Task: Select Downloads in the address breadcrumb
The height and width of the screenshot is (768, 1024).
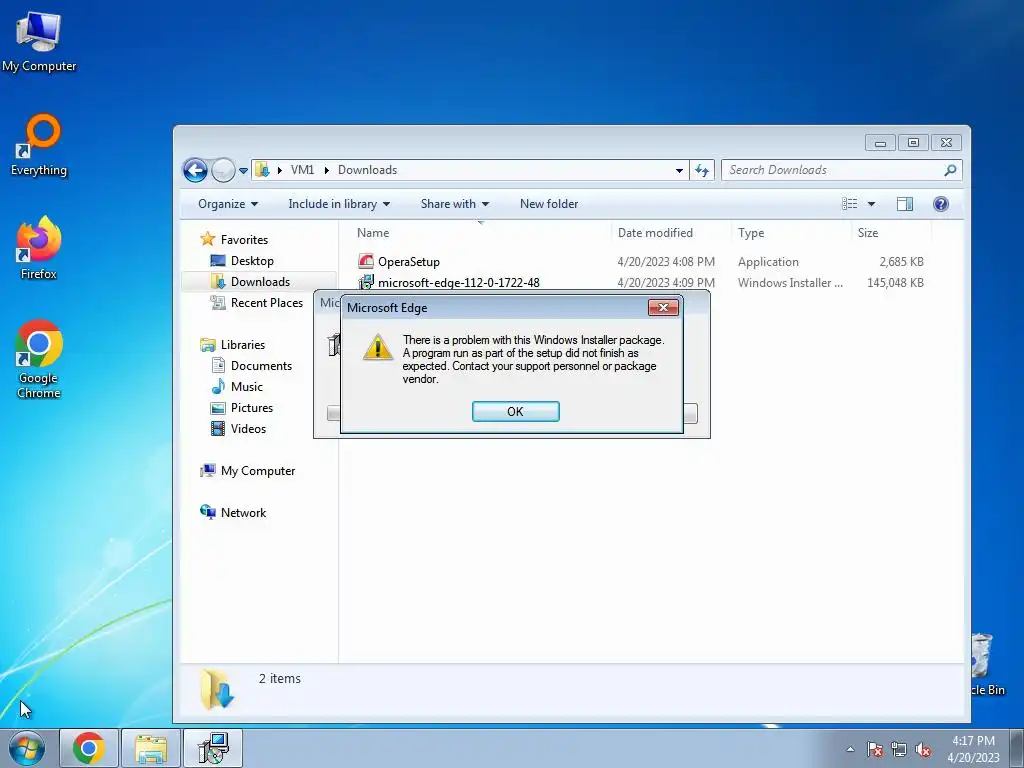Action: [x=367, y=170]
